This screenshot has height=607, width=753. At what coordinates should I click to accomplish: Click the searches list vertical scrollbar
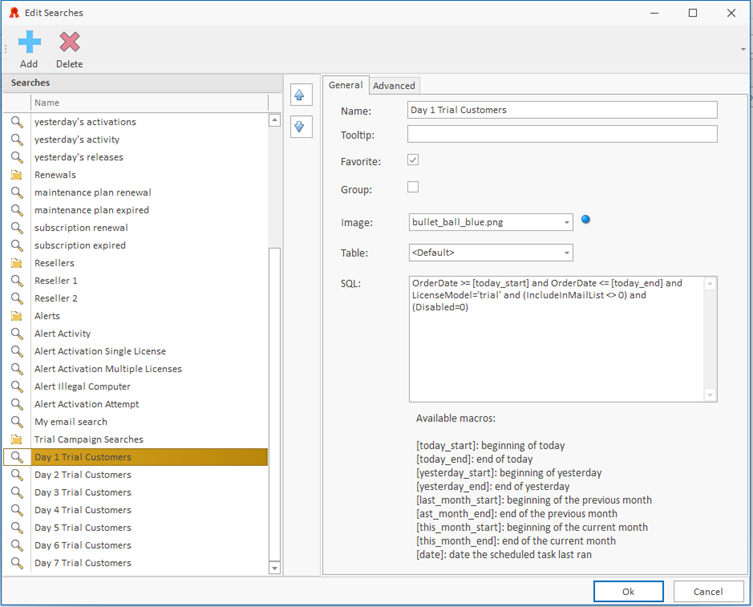[x=275, y=400]
